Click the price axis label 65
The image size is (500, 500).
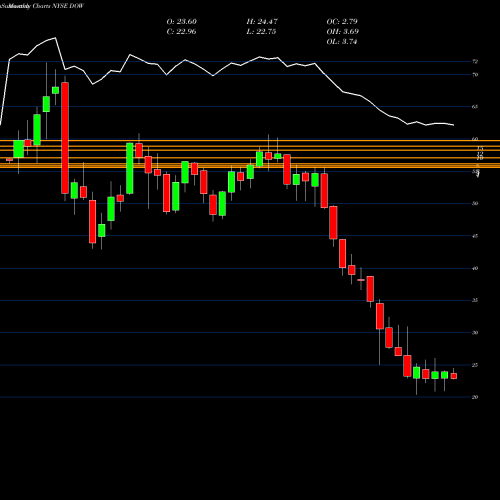pos(475,107)
